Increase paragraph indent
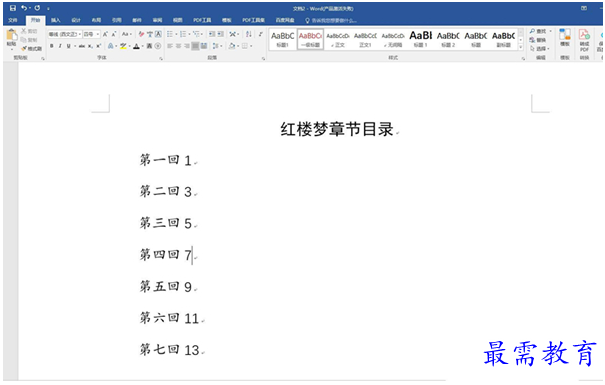This screenshot has height=385, width=605. [221, 34]
